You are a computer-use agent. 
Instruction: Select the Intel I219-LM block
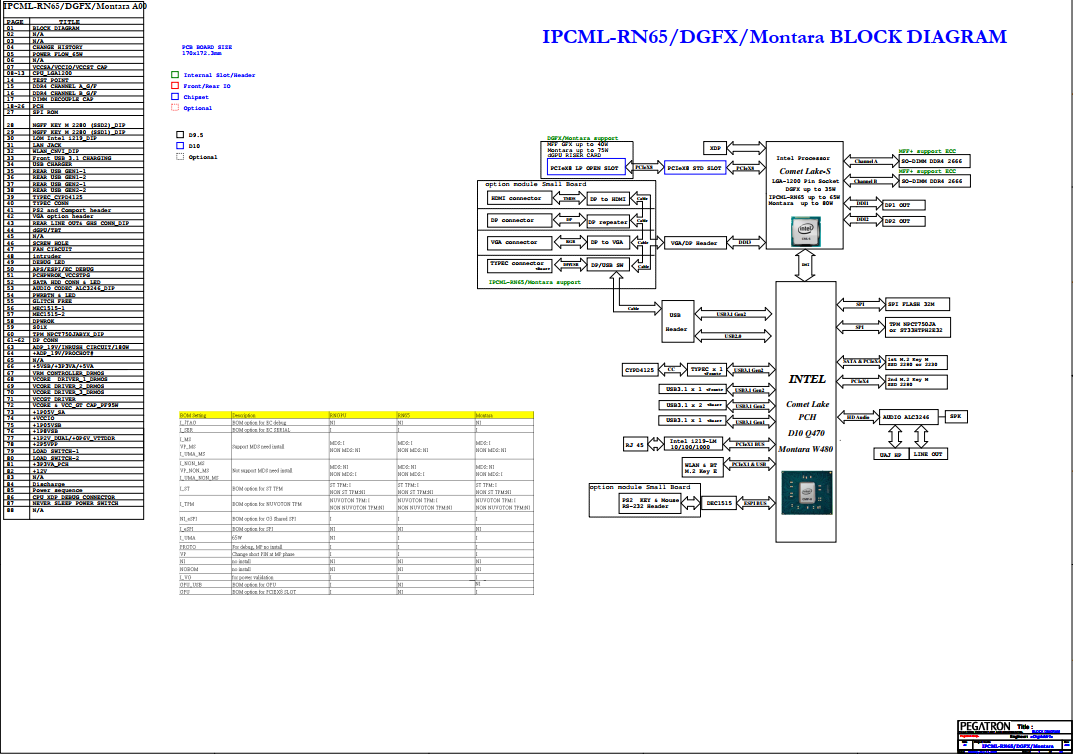click(693, 444)
